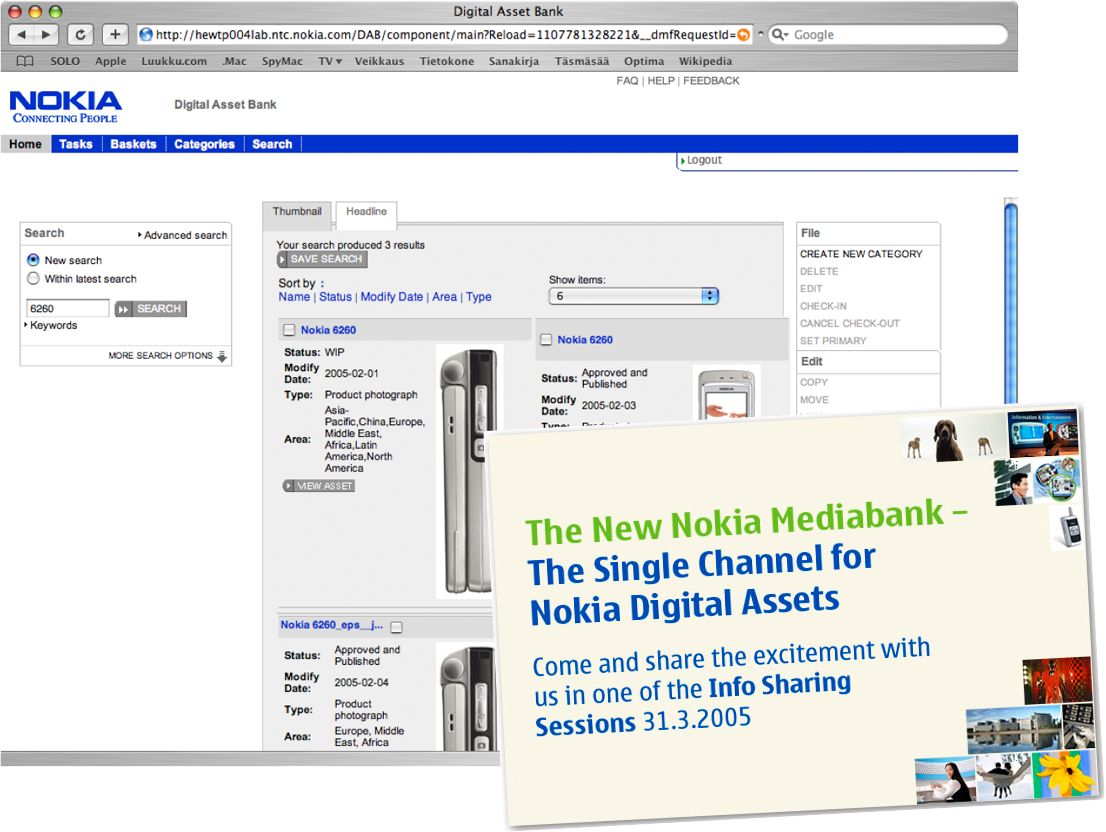Click View Asset for Nokia 6260

click(x=319, y=486)
